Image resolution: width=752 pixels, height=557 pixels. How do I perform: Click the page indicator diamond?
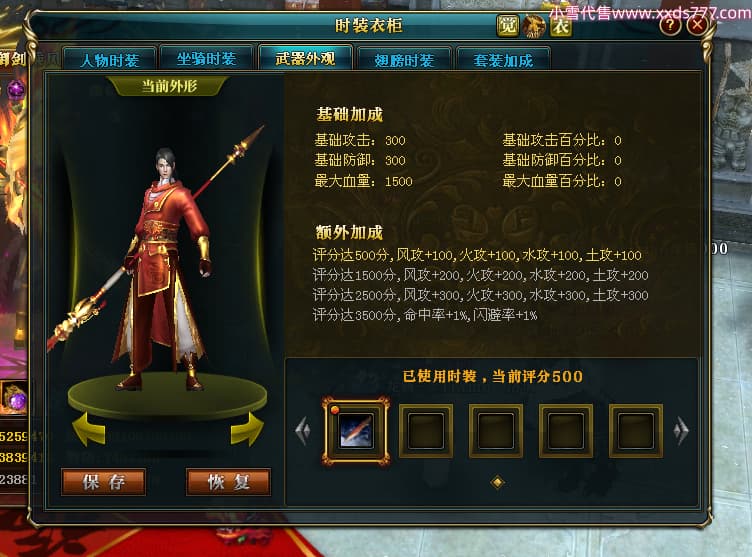497,482
